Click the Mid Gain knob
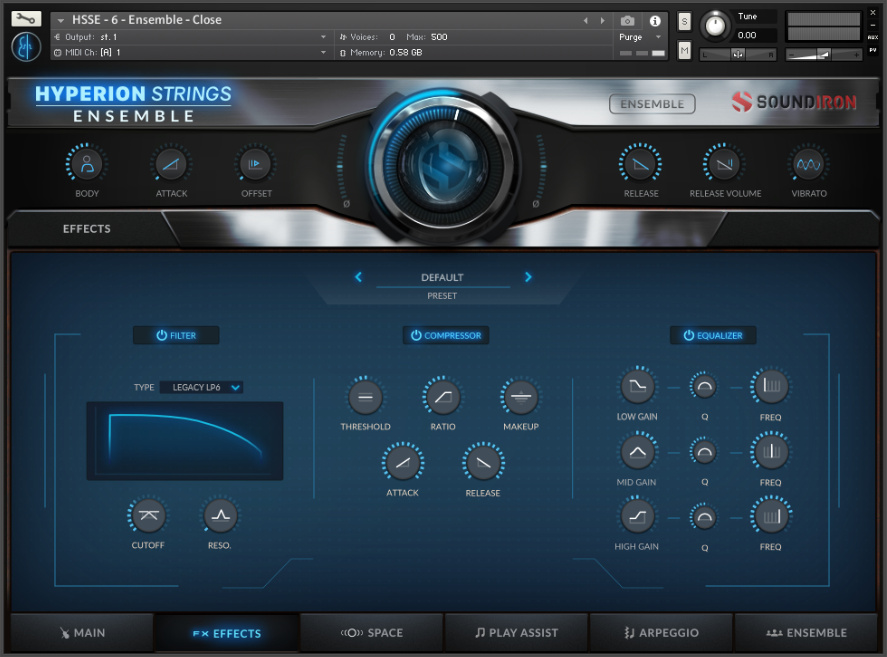The image size is (887, 657). click(x=638, y=452)
